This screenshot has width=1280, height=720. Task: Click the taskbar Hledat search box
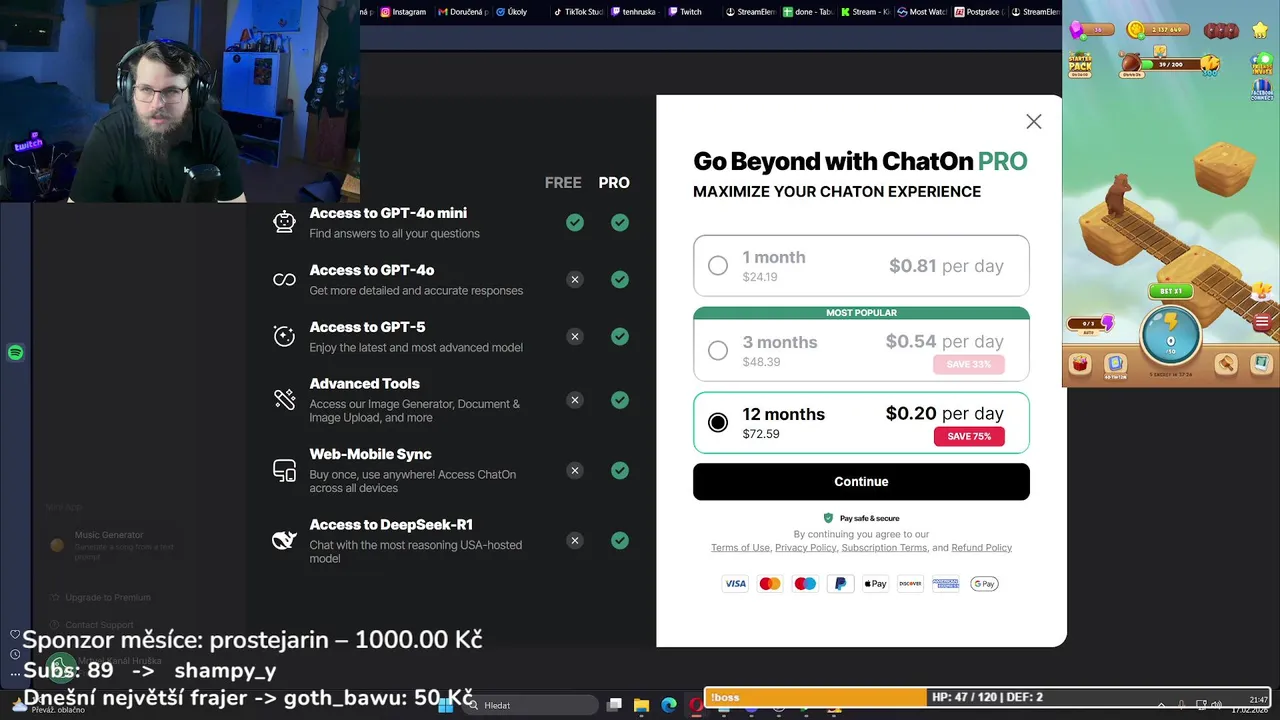(530, 705)
